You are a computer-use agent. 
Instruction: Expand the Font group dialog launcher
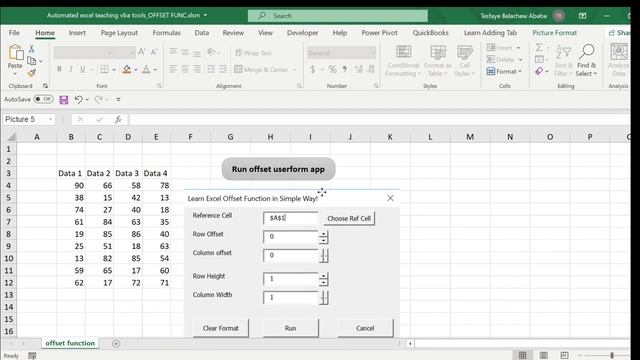159,86
